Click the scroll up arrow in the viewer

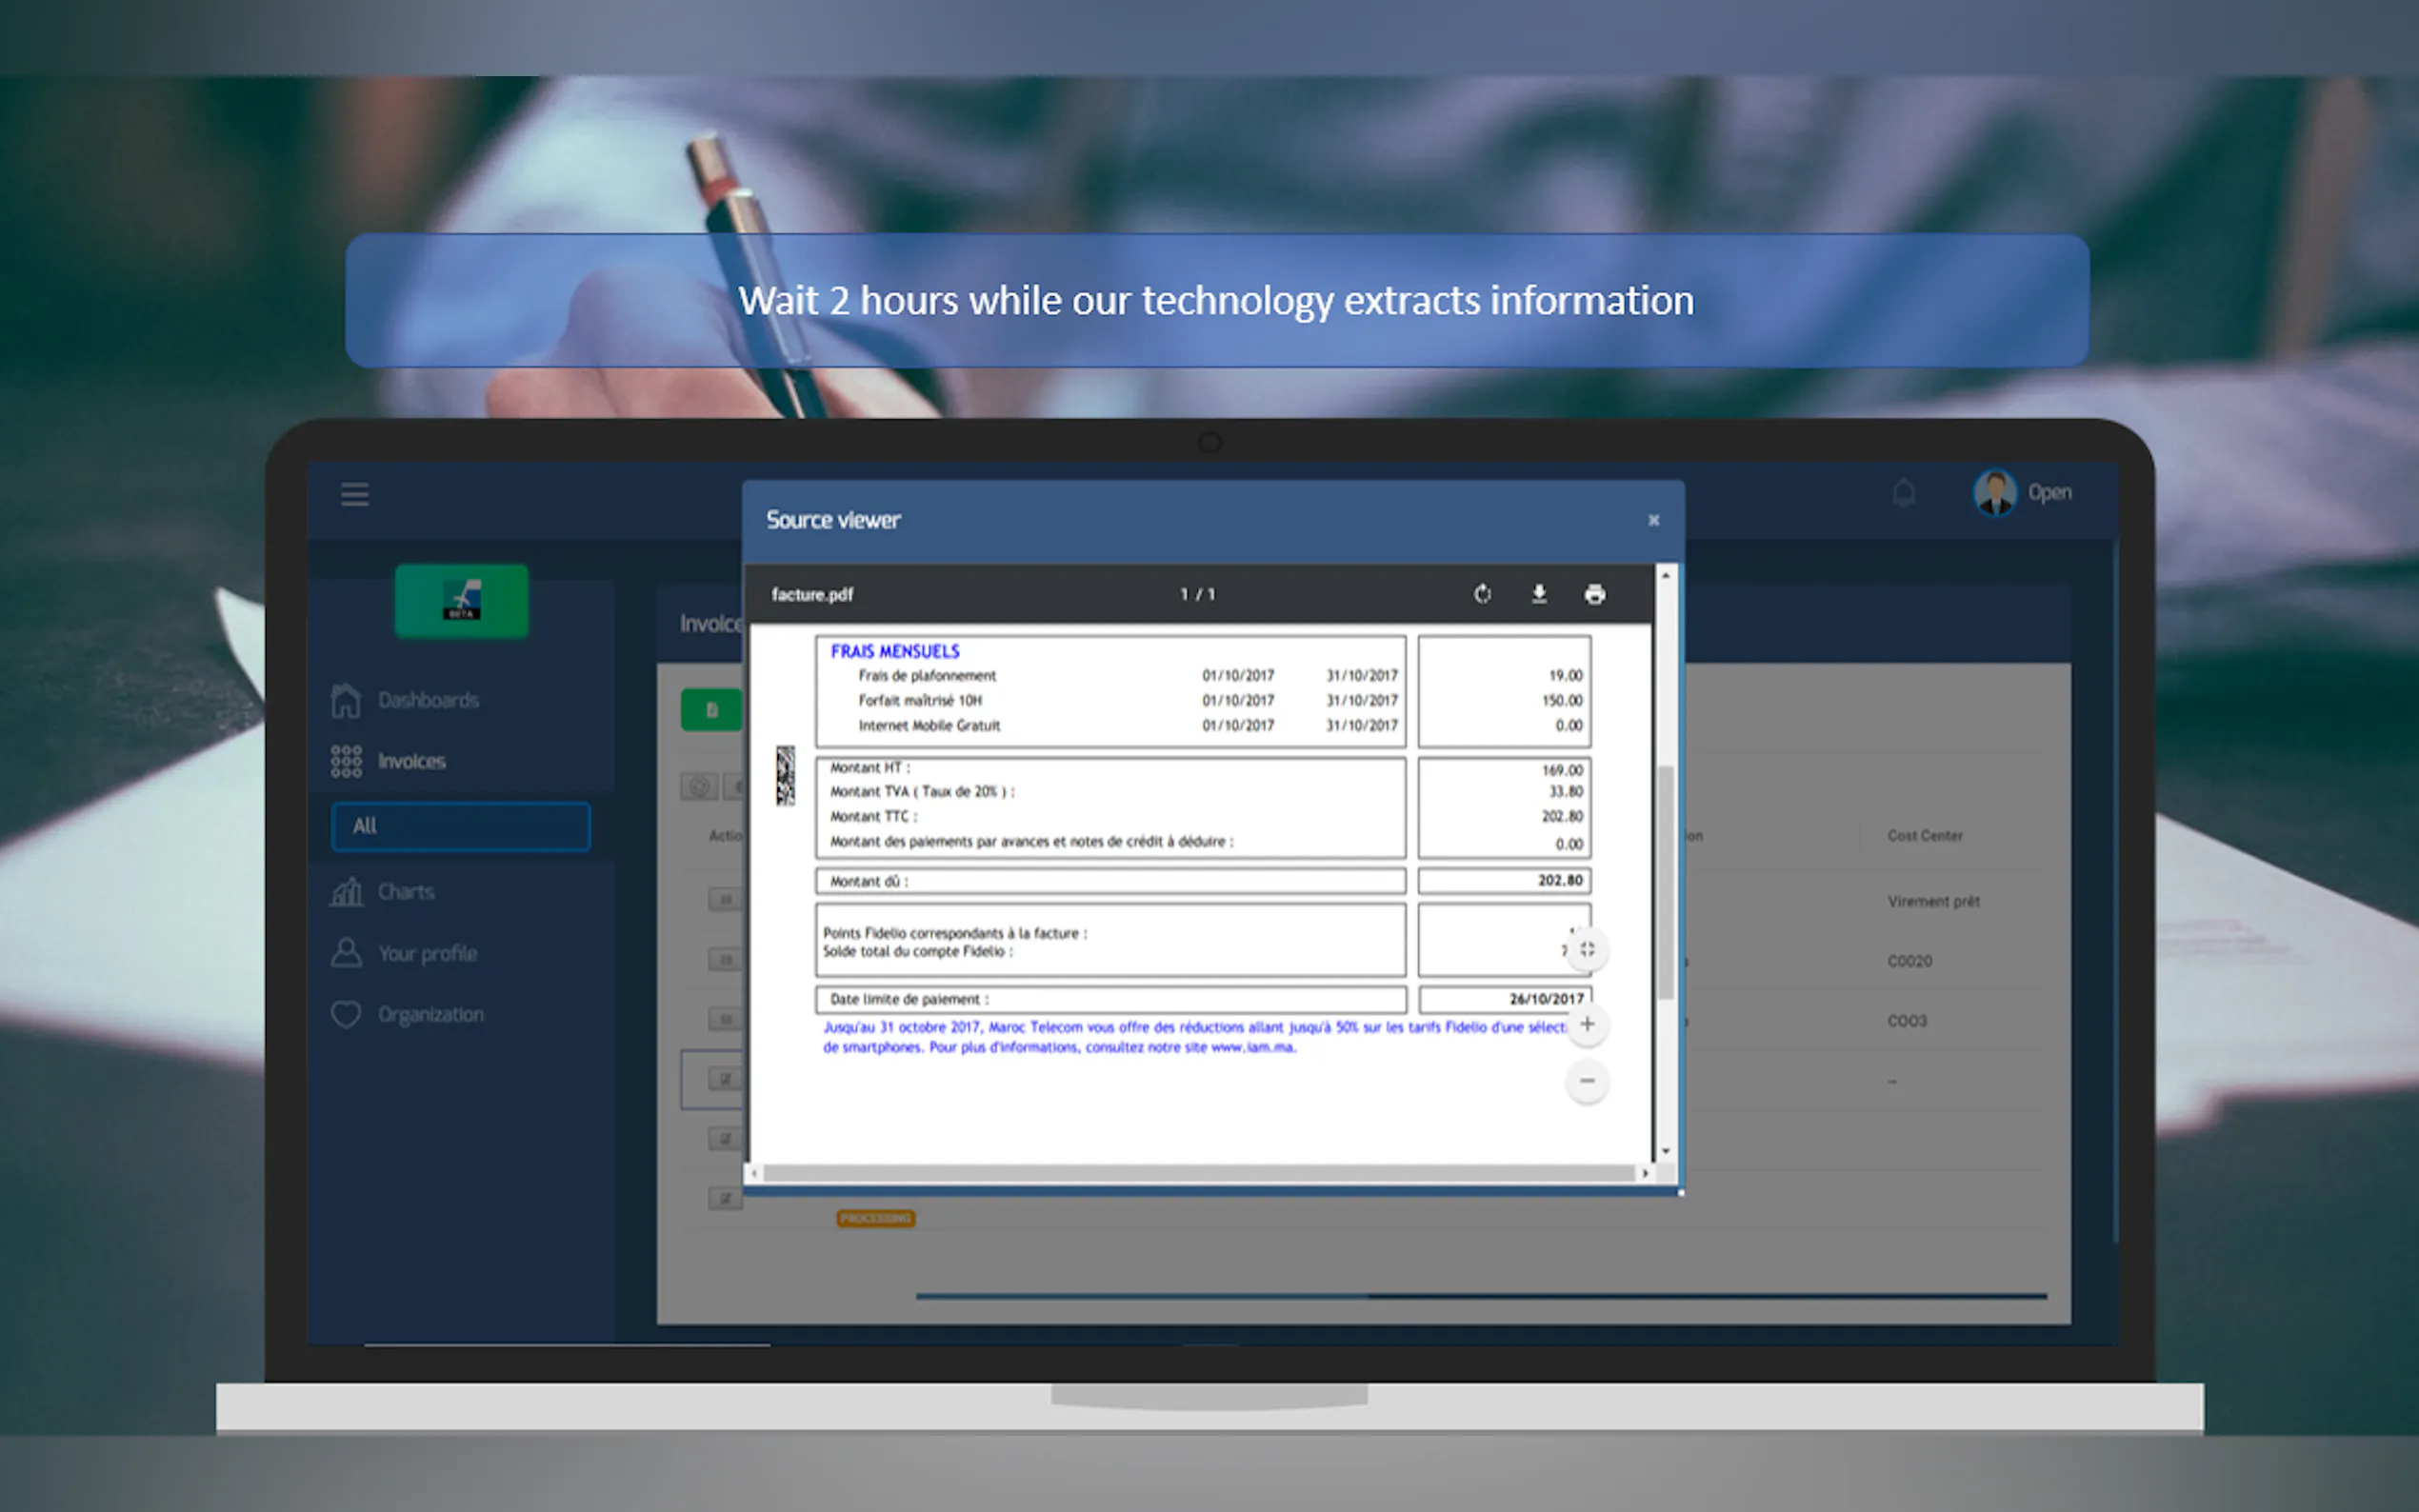1665,575
